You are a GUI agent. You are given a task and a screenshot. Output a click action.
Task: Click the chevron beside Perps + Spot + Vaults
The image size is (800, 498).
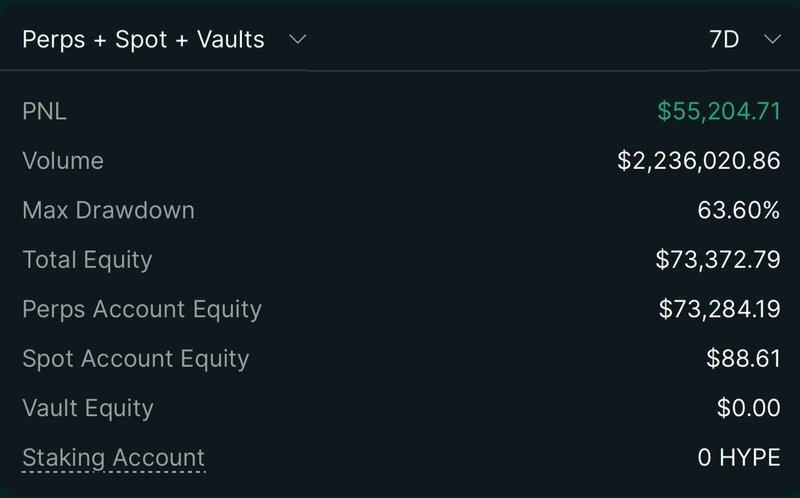pos(296,40)
